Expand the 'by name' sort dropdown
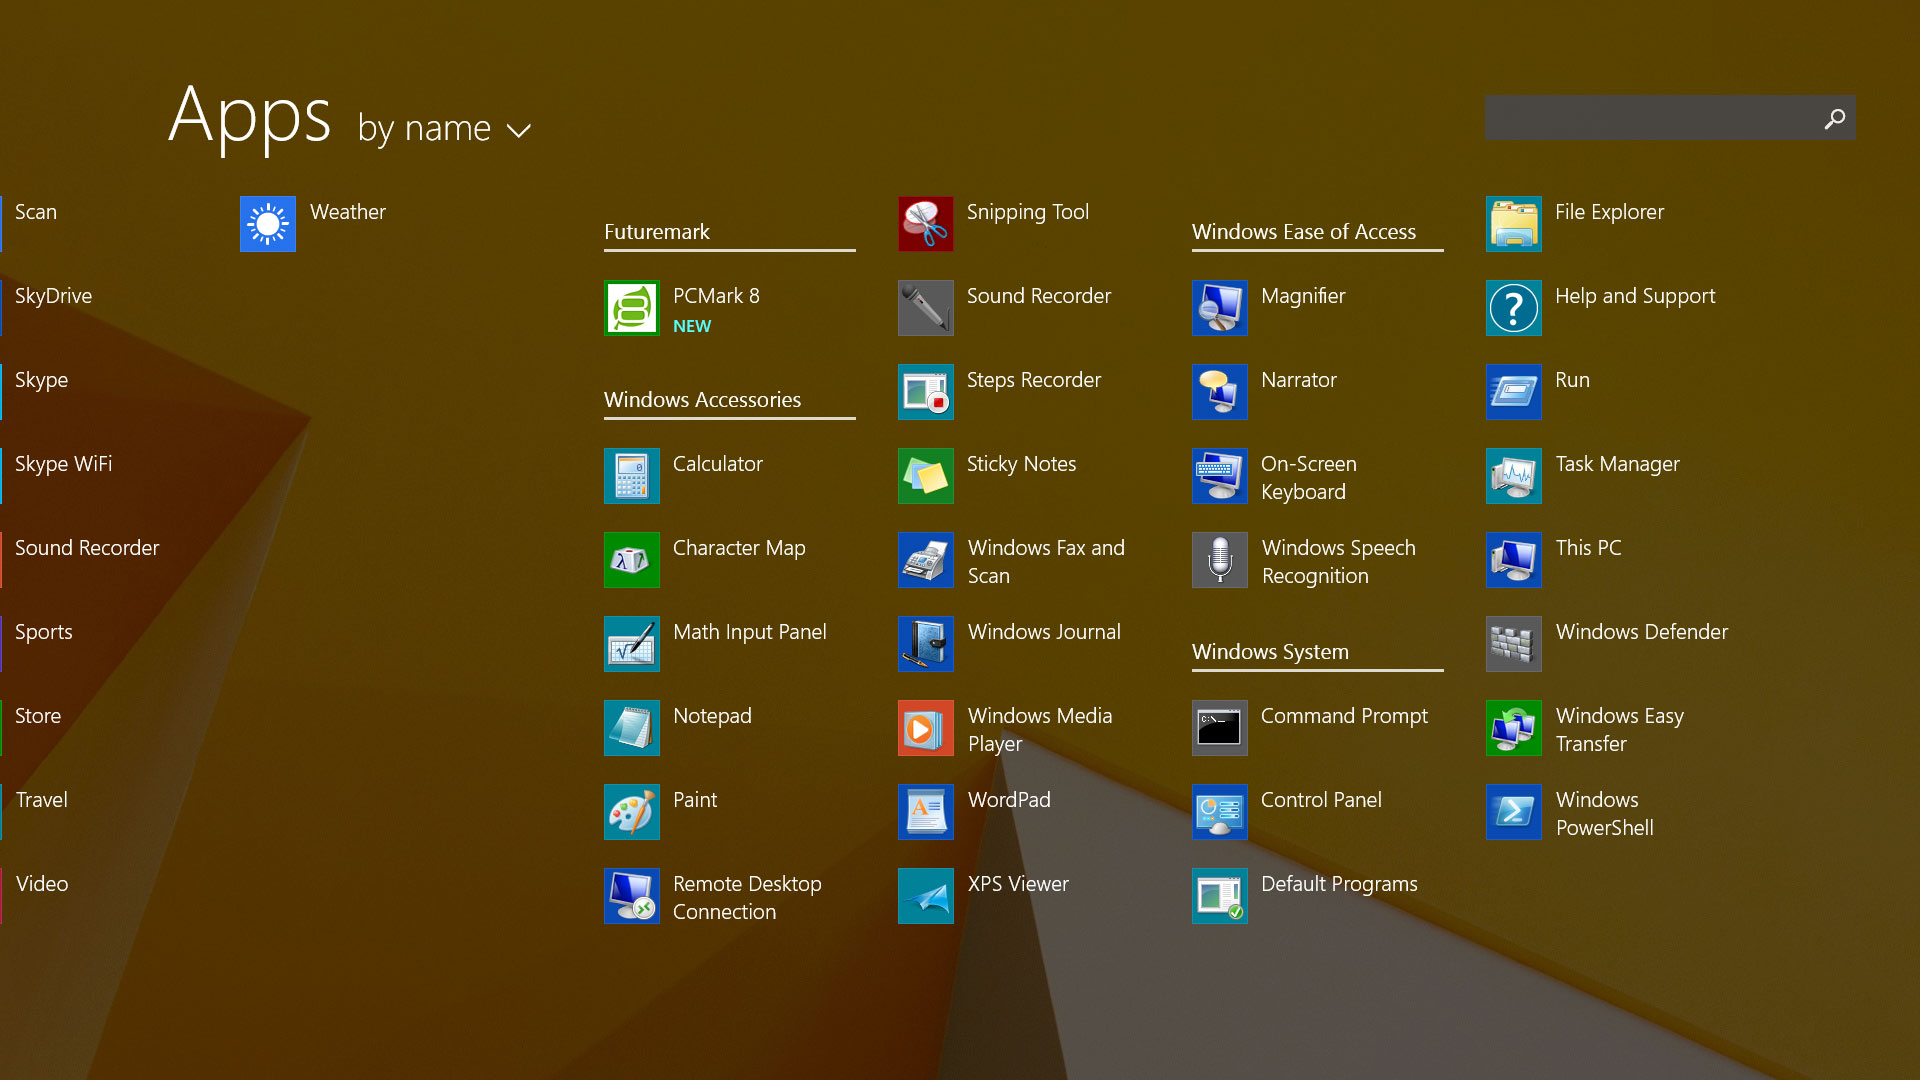Screen dimensions: 1920x1080 pos(425,129)
